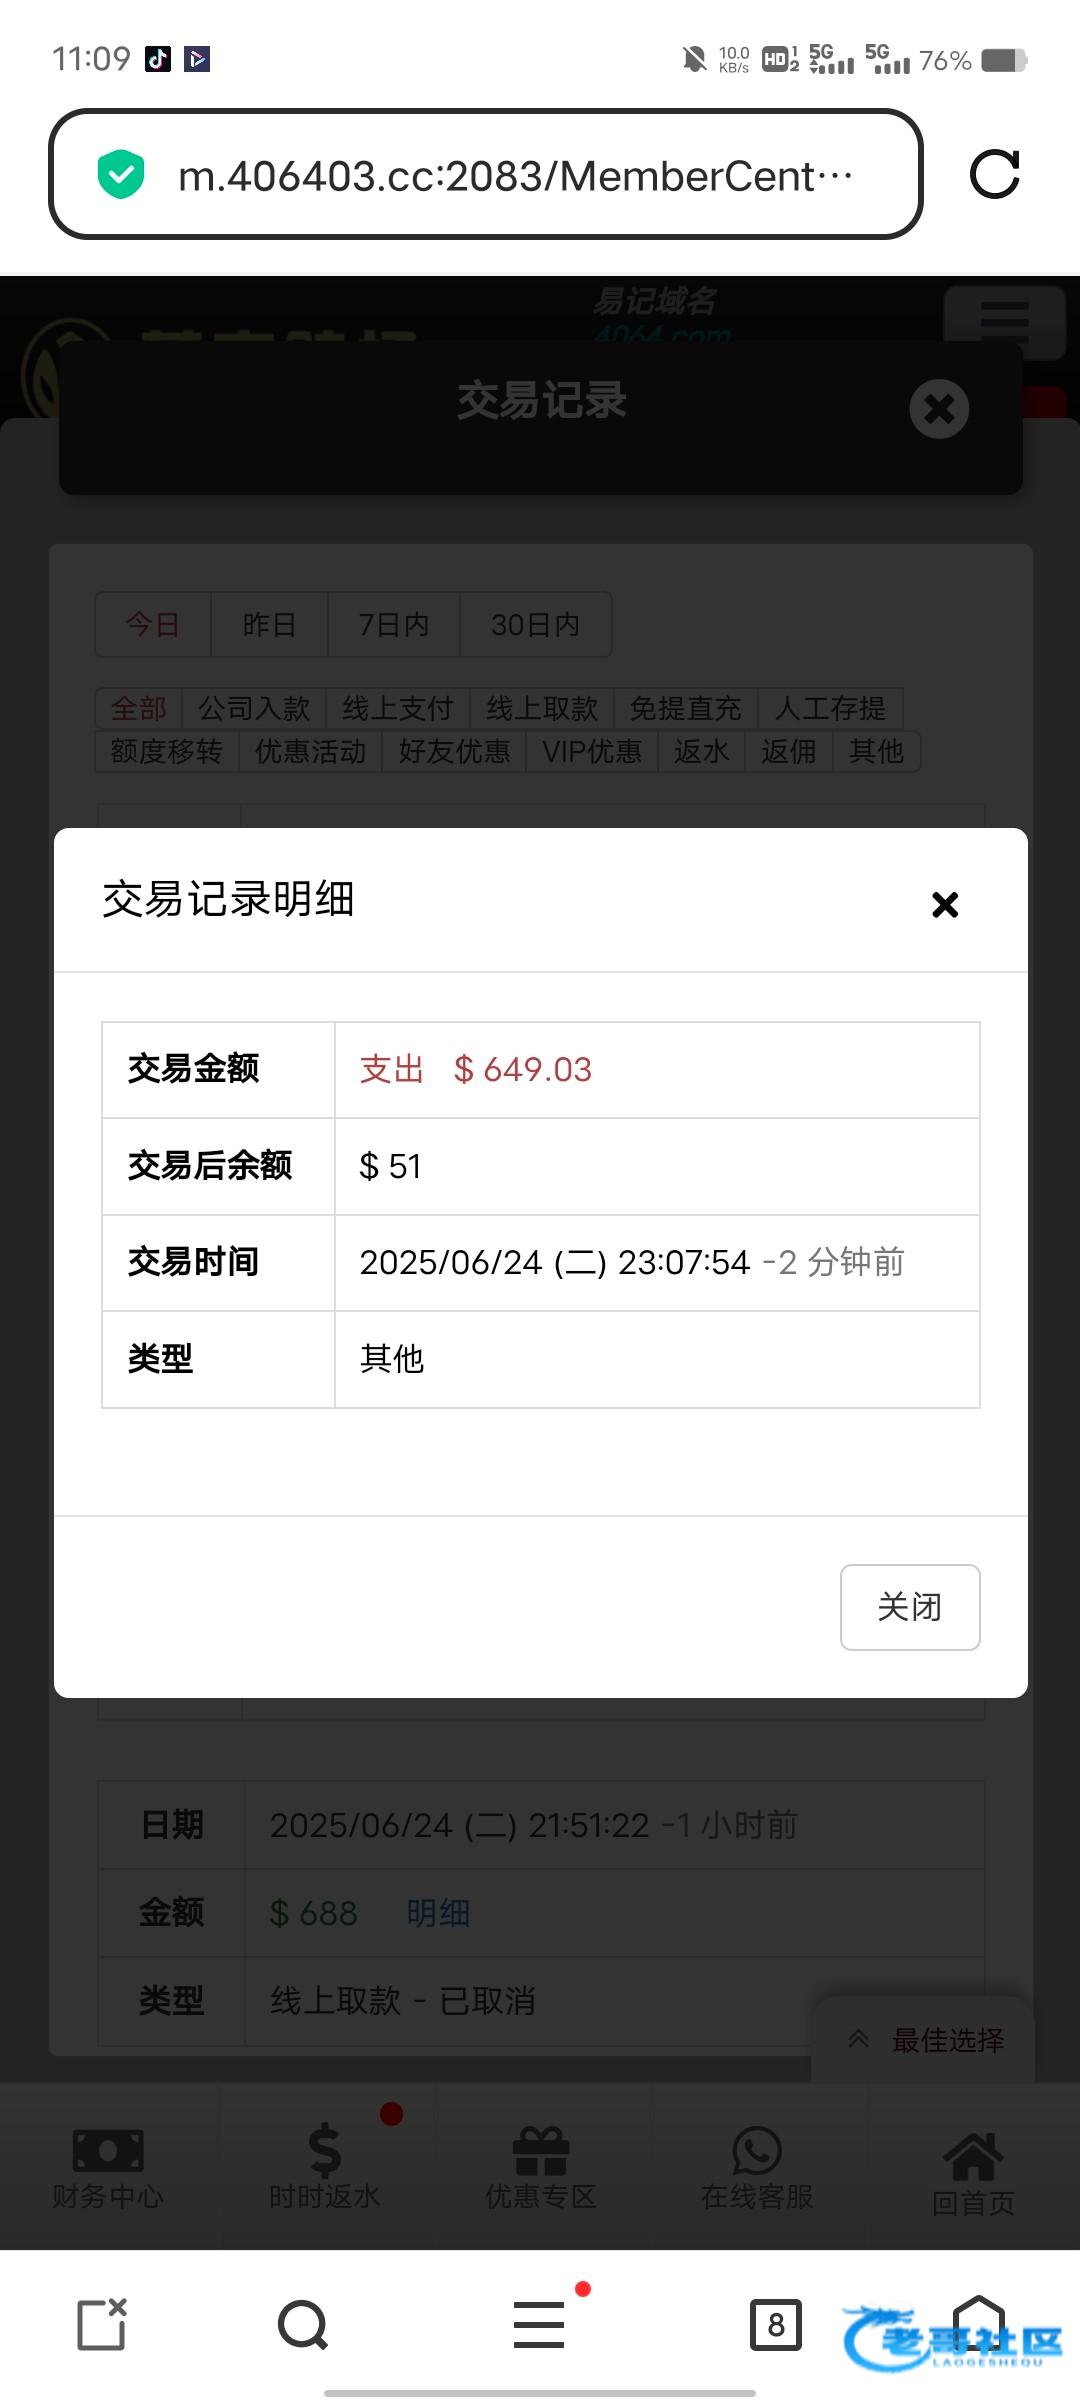This screenshot has height=2400, width=1080.
Task: Filter by 线上取款 type
Action: pos(542,709)
